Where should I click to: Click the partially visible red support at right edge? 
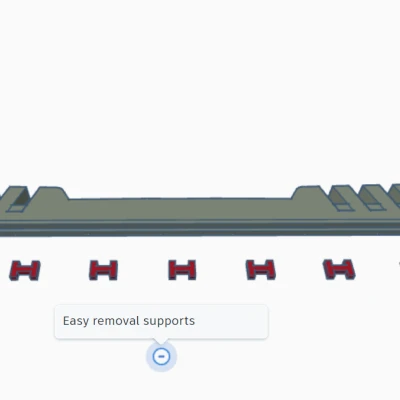point(399,263)
